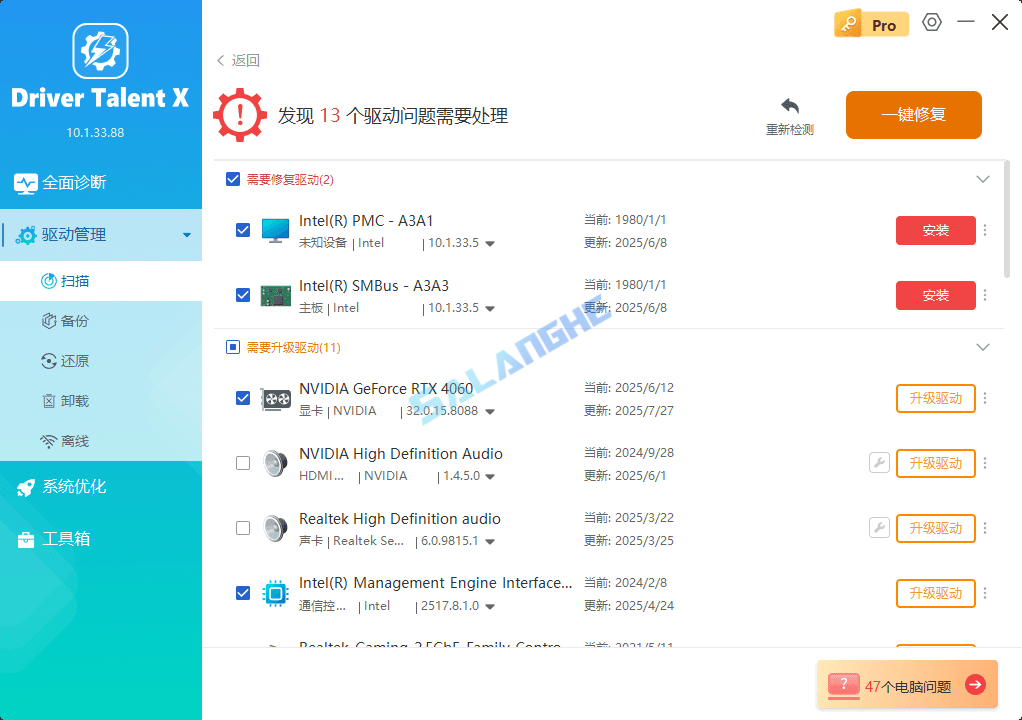Collapse the 需要修复驱动(2) section chevron
1022x720 pixels.
[x=982, y=179]
